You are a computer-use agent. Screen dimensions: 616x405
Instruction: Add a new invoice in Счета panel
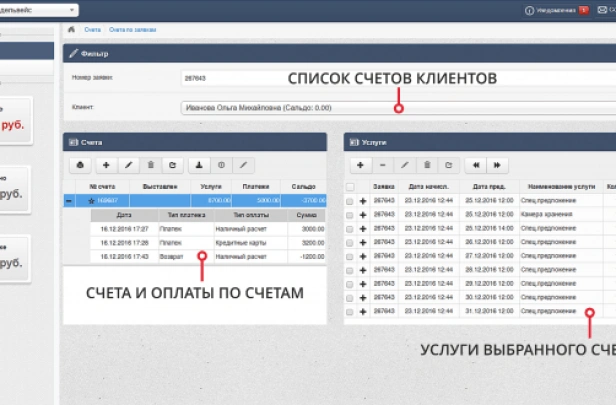coord(105,164)
